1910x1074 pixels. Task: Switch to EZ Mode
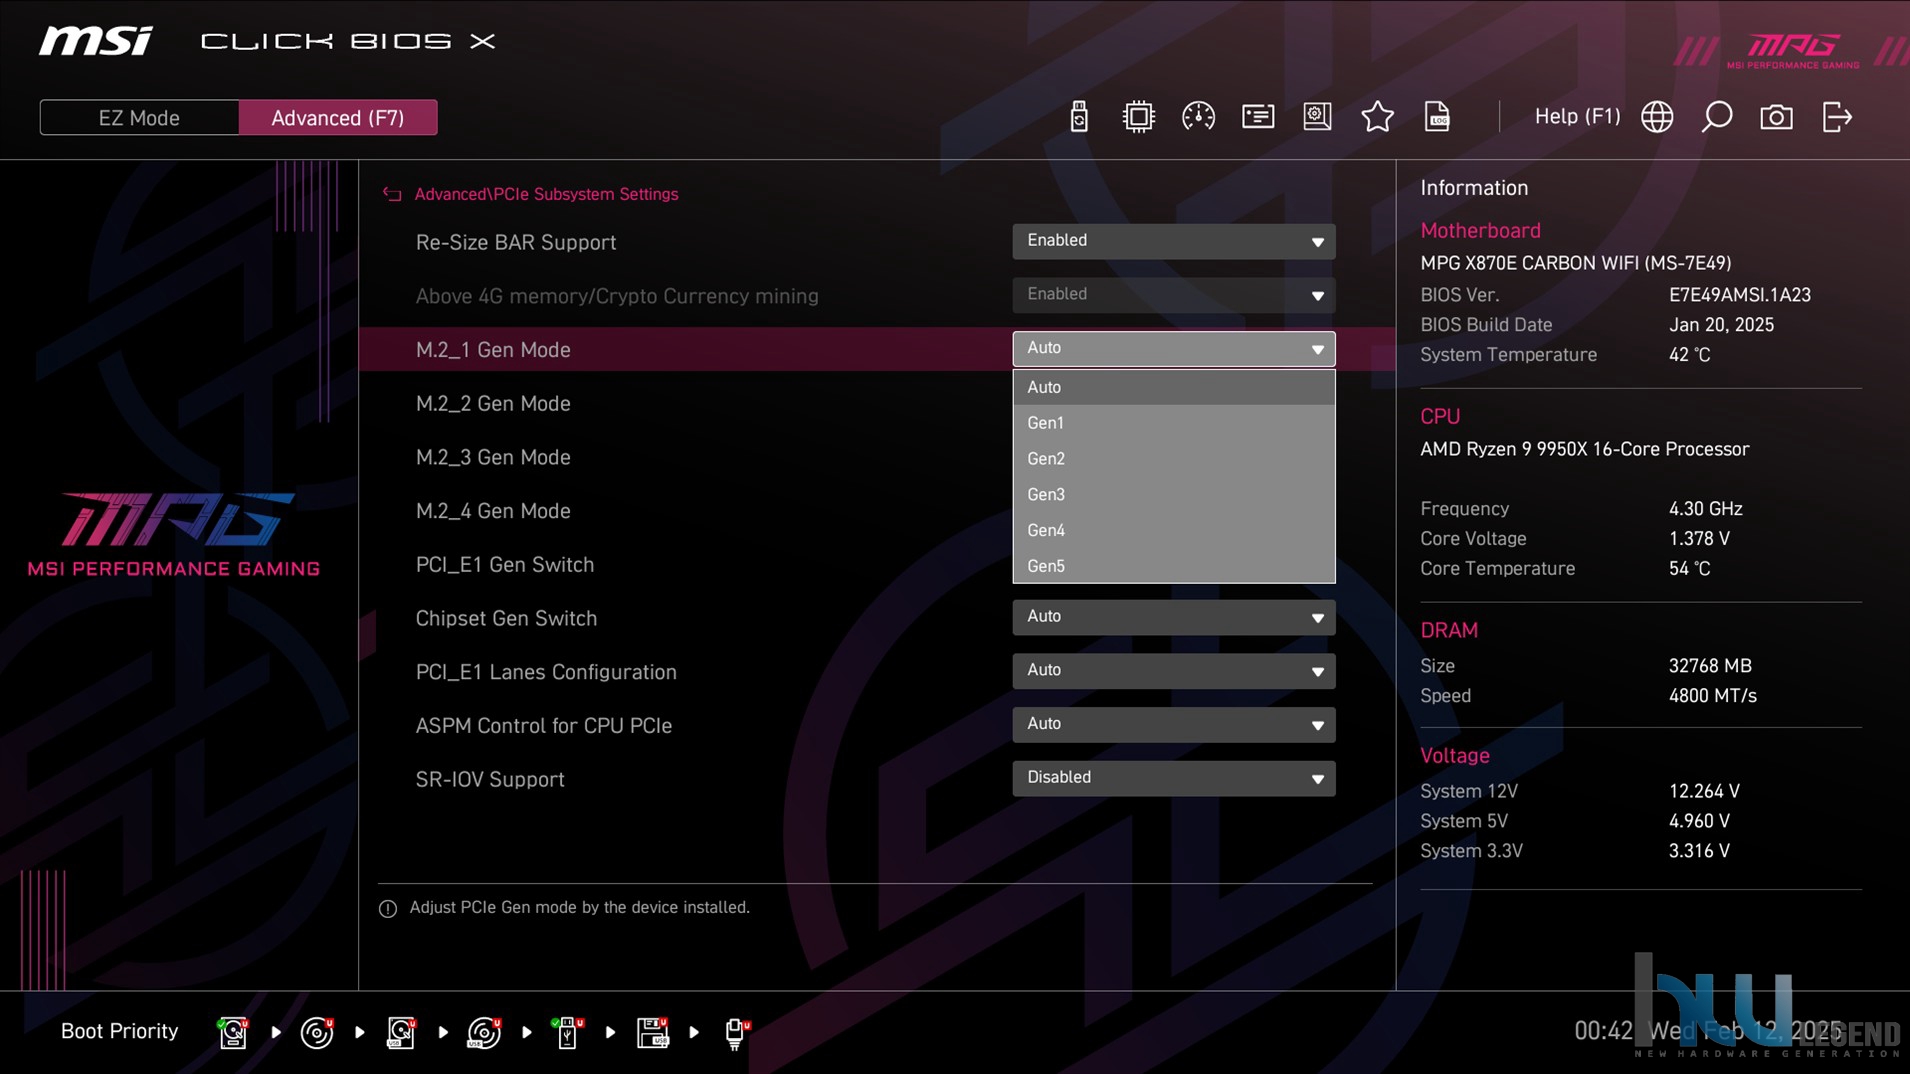tap(139, 118)
